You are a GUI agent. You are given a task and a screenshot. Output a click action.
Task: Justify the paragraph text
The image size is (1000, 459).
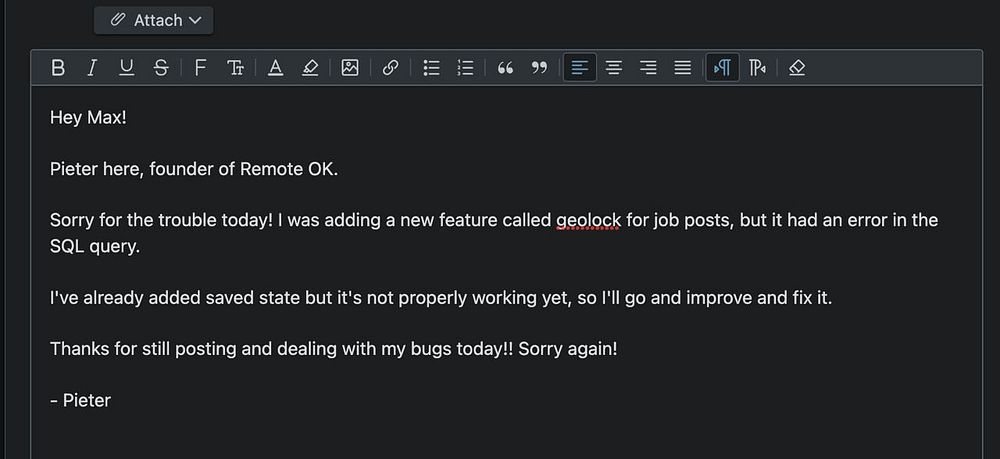pyautogui.click(x=683, y=68)
